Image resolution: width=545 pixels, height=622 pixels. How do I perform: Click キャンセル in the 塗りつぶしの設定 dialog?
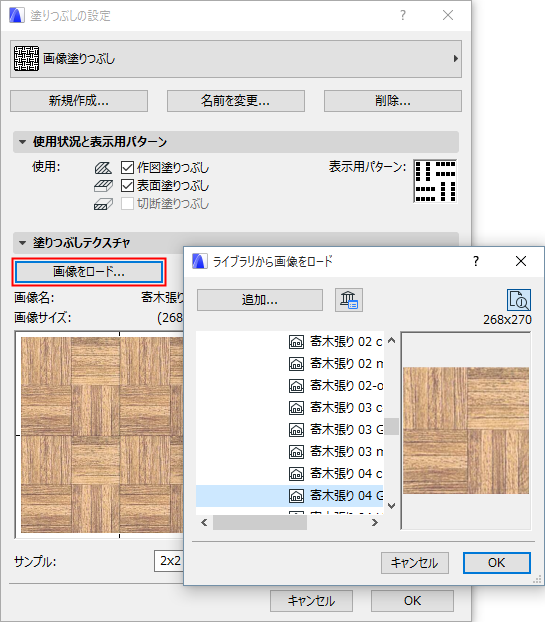[311, 601]
